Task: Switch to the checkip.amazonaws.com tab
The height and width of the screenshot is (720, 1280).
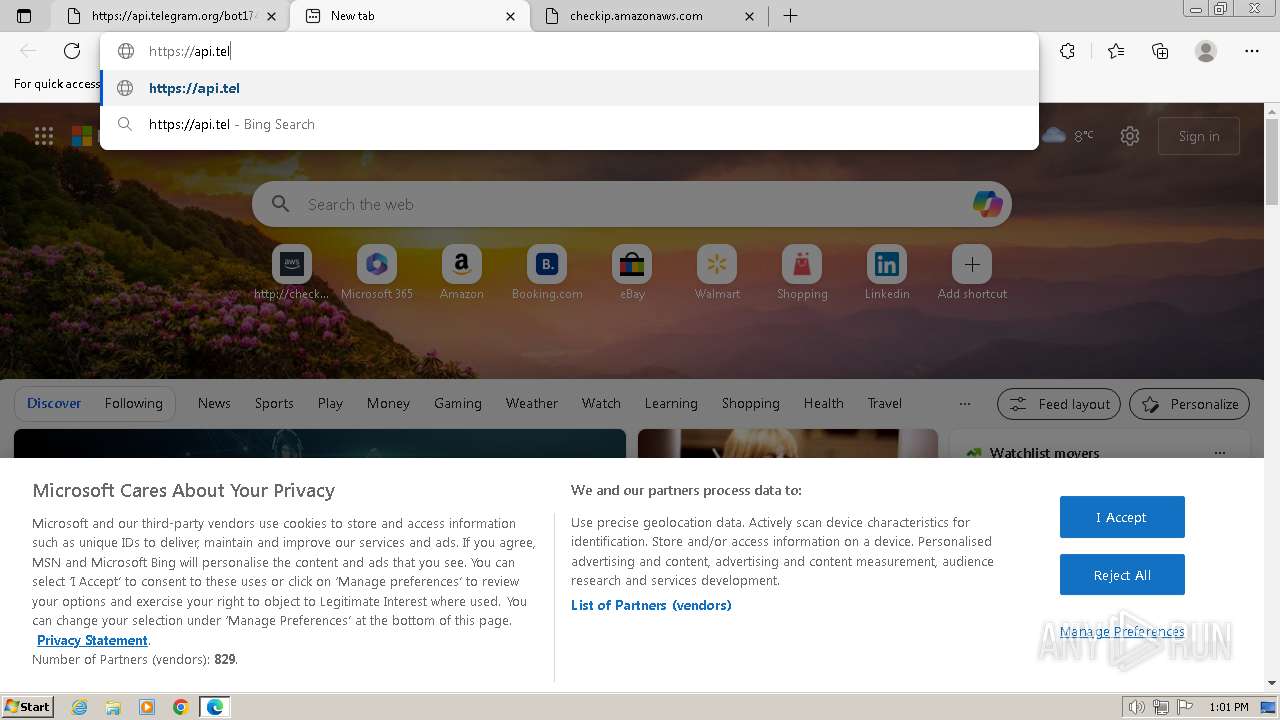Action: click(x=648, y=16)
